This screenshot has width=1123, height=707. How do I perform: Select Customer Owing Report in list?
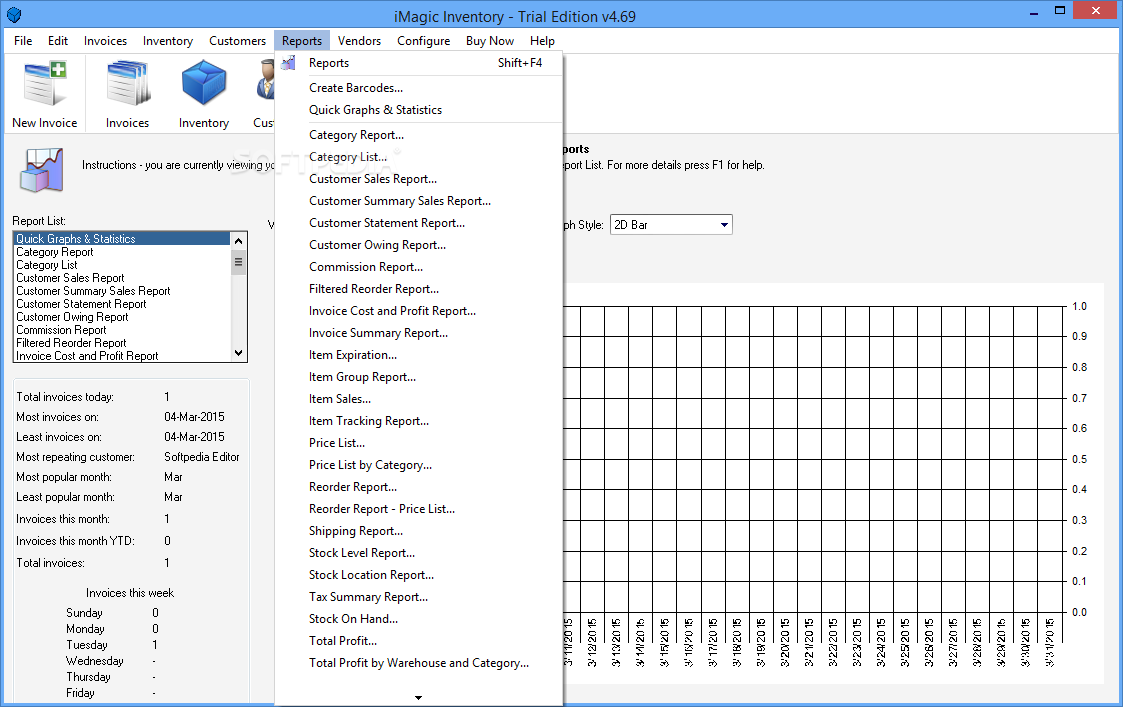pos(122,317)
